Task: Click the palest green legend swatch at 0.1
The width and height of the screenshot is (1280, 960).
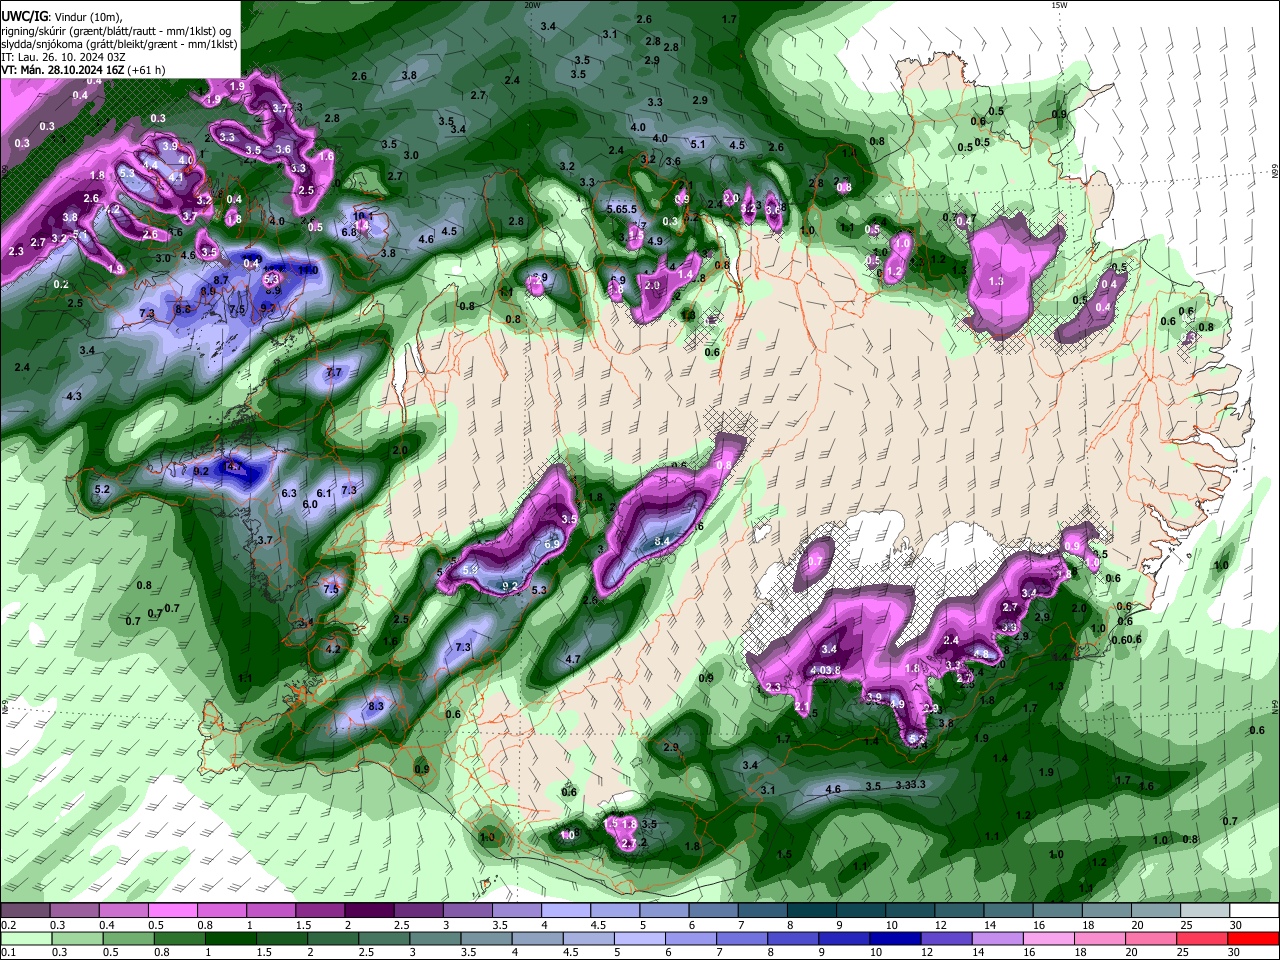Action: click(x=25, y=939)
